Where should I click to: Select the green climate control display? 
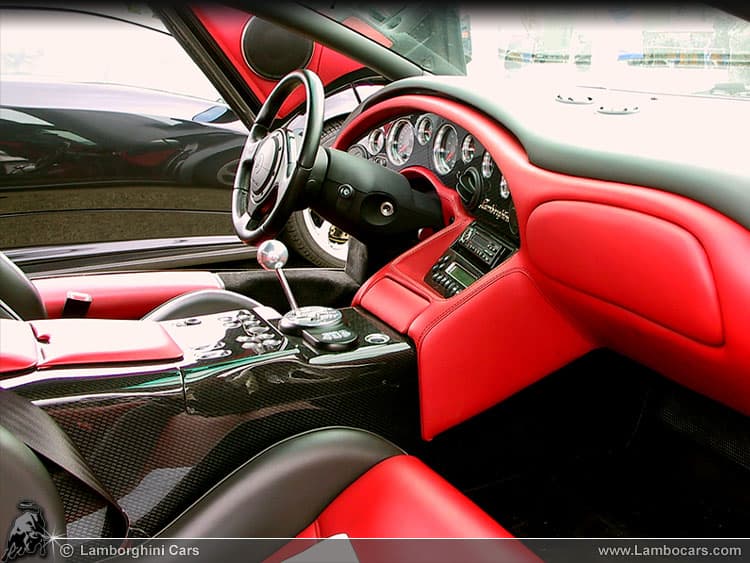[x=461, y=273]
